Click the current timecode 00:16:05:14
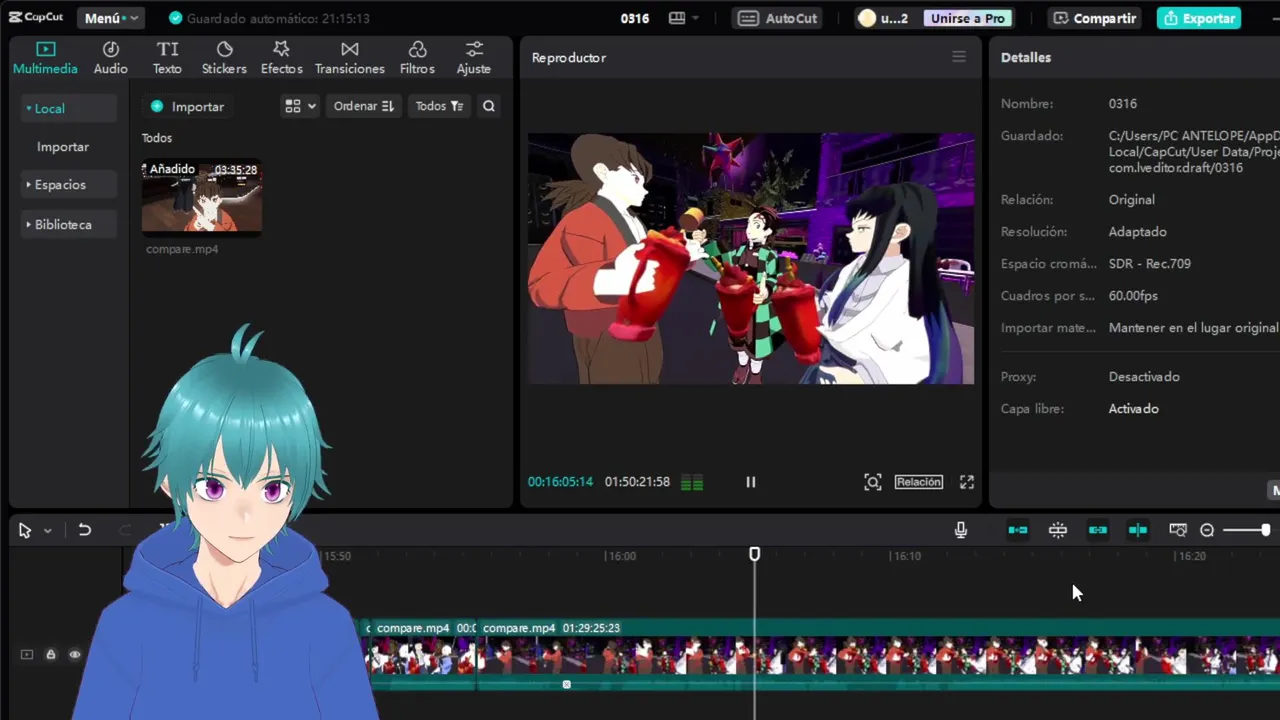Screen dimensions: 1280x720 coord(560,482)
